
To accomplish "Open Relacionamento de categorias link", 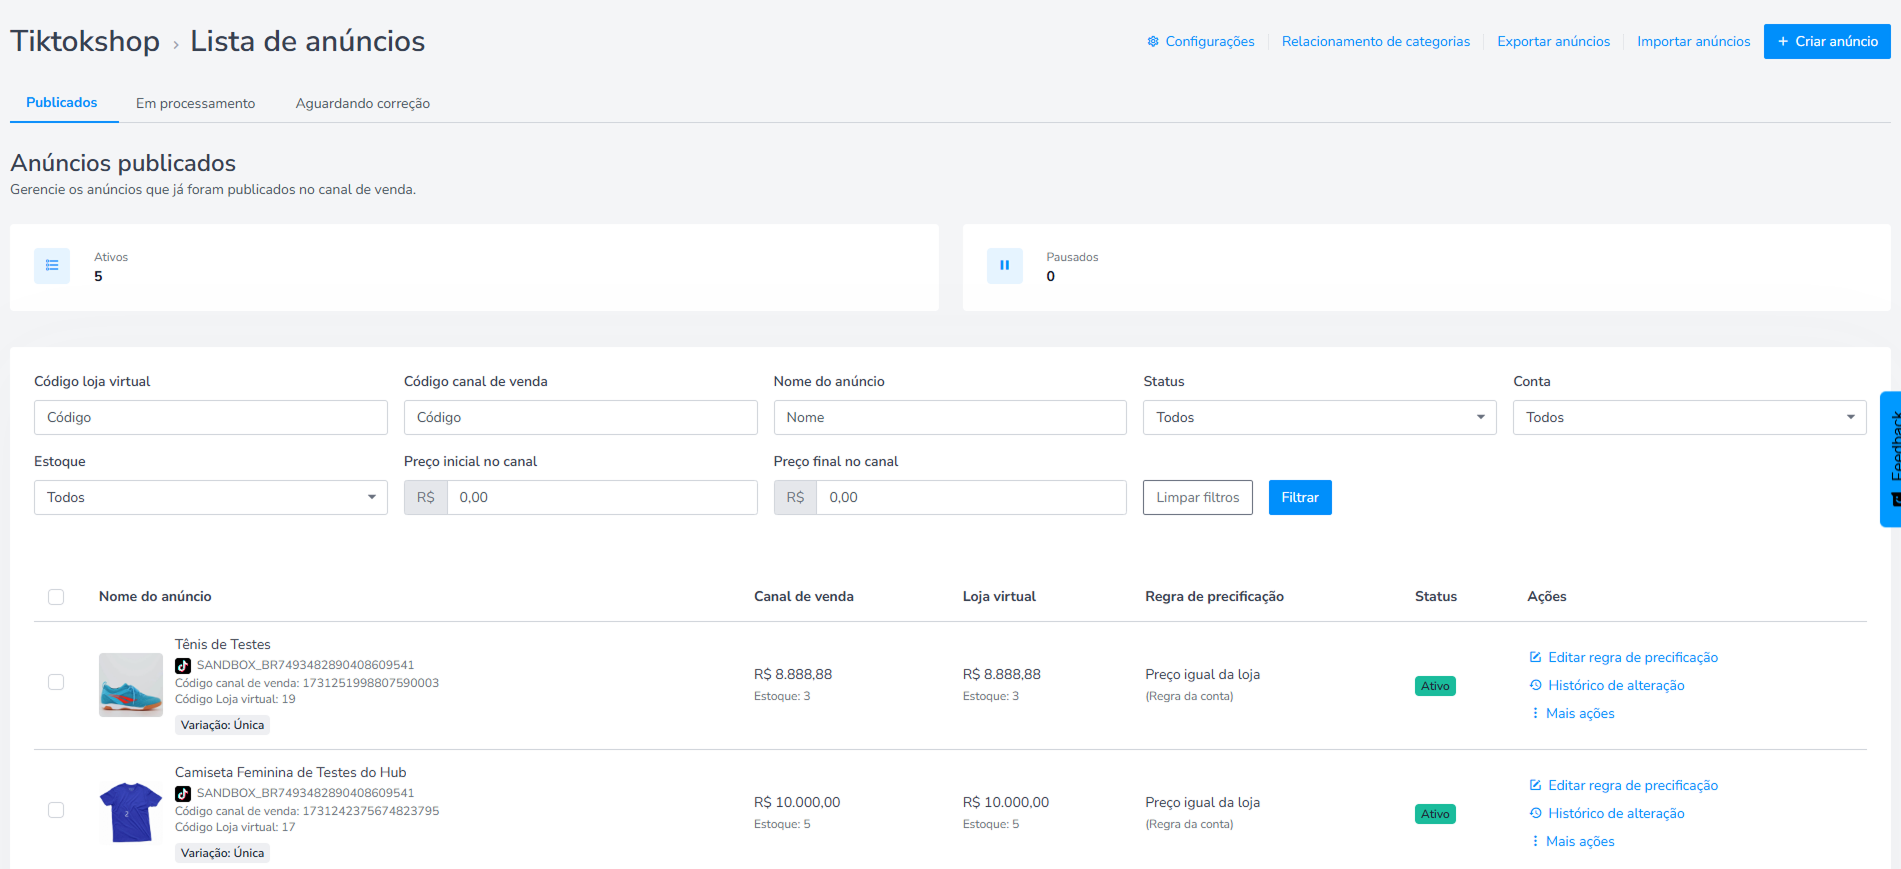I will point(1376,41).
